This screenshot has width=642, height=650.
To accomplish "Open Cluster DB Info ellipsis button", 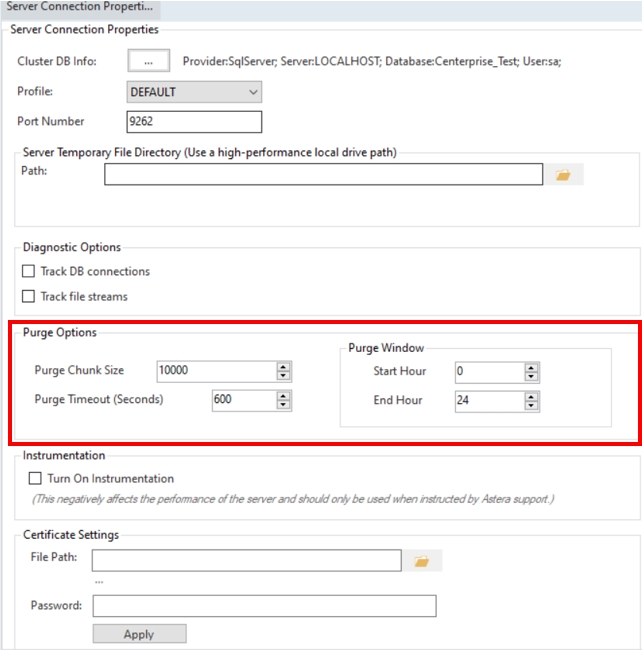I will coord(148,61).
